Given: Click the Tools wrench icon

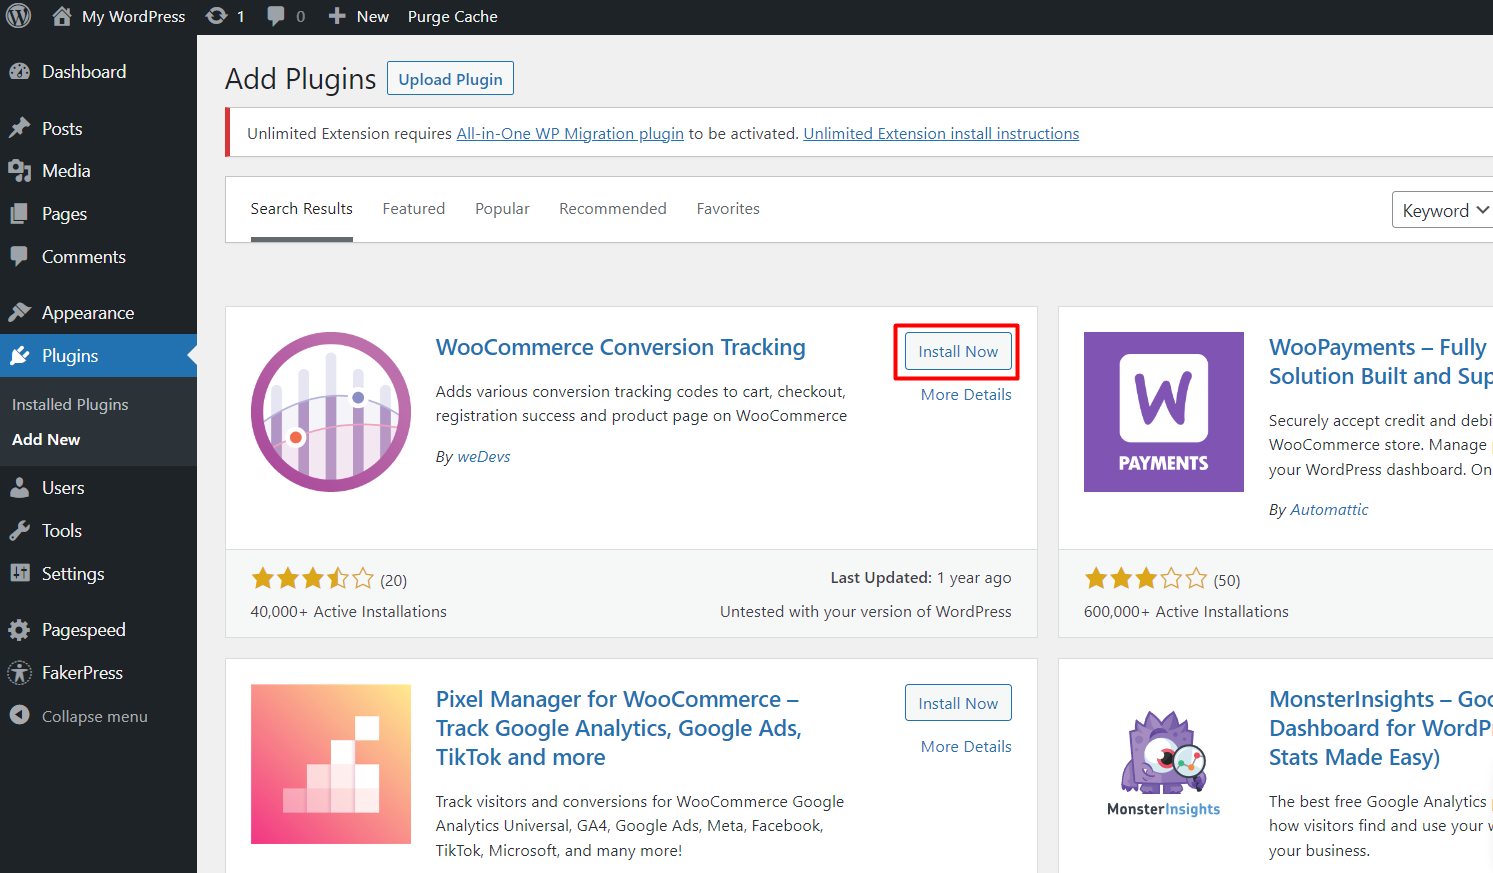Looking at the screenshot, I should (19, 531).
